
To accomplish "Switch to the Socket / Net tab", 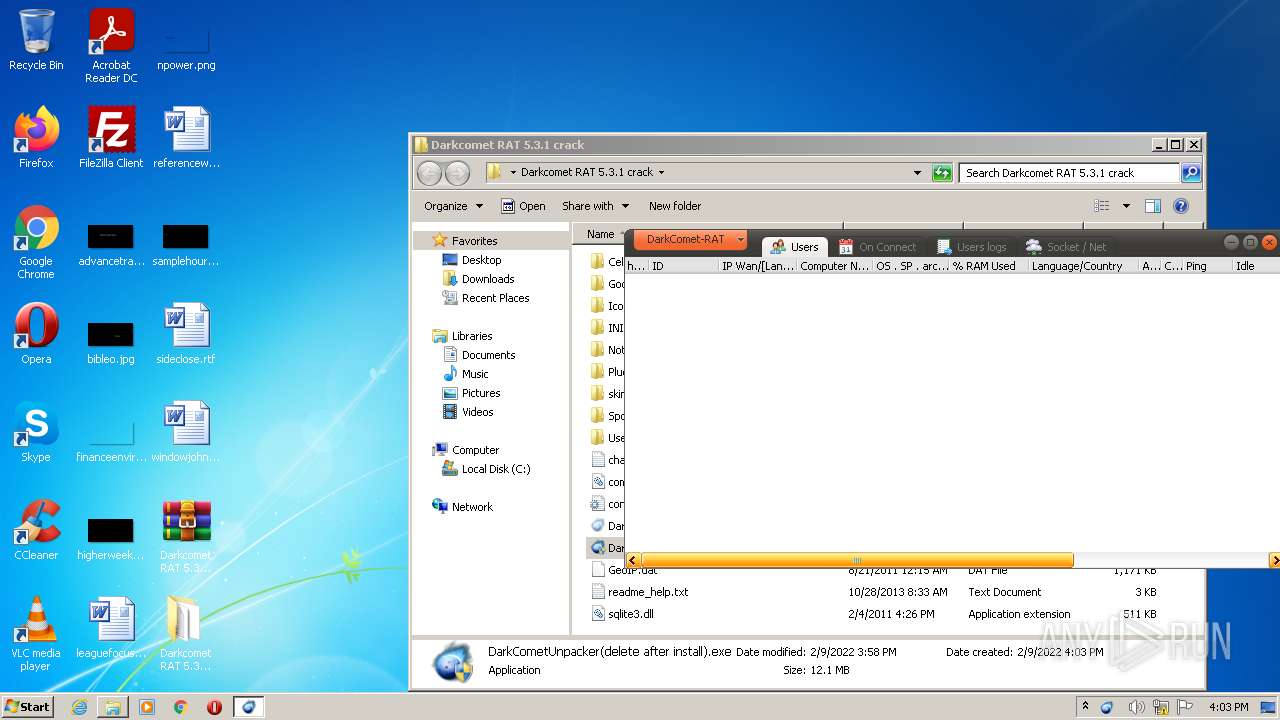I will [x=1066, y=247].
